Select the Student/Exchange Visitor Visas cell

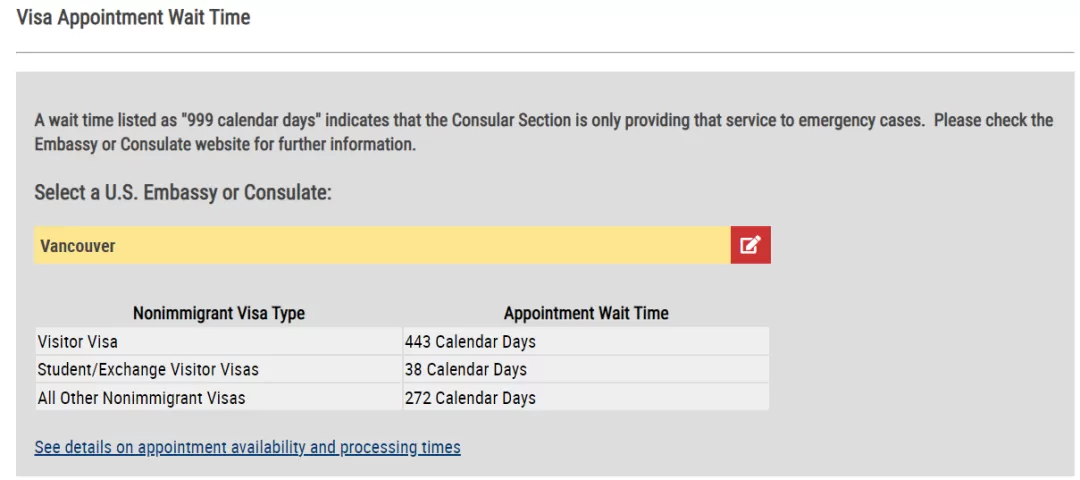tap(218, 369)
